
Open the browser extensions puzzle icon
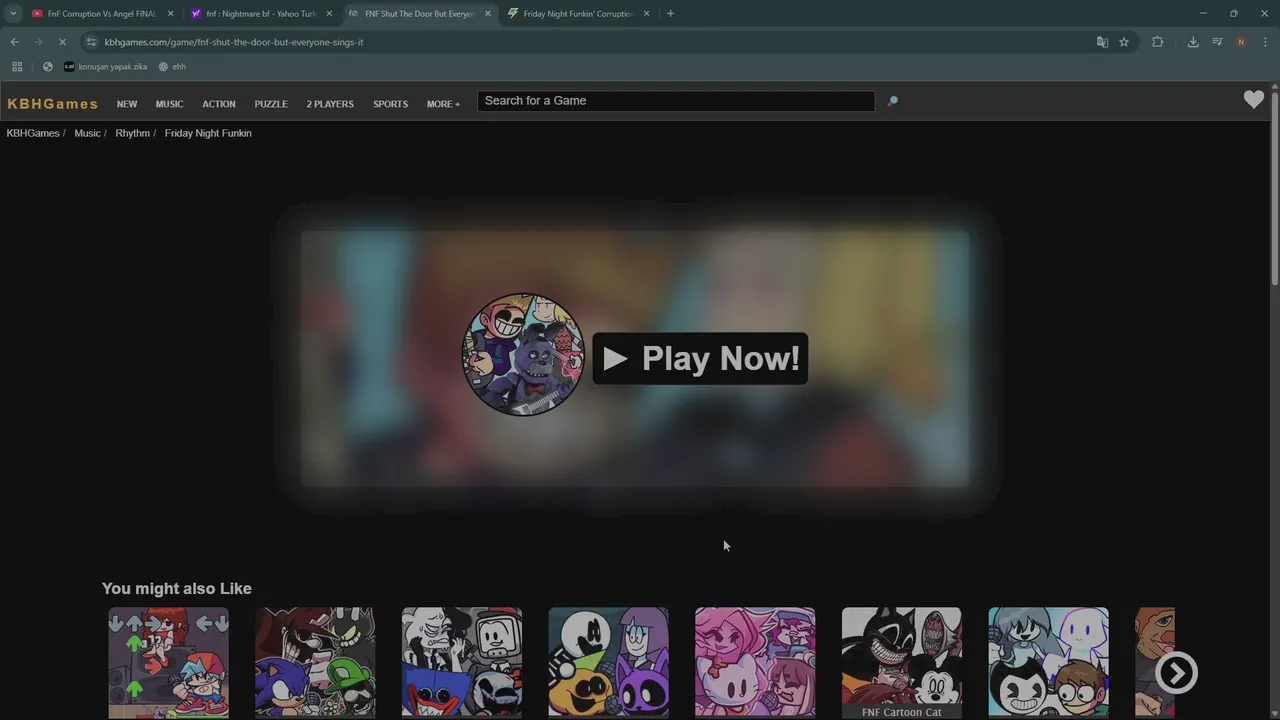[x=1158, y=42]
